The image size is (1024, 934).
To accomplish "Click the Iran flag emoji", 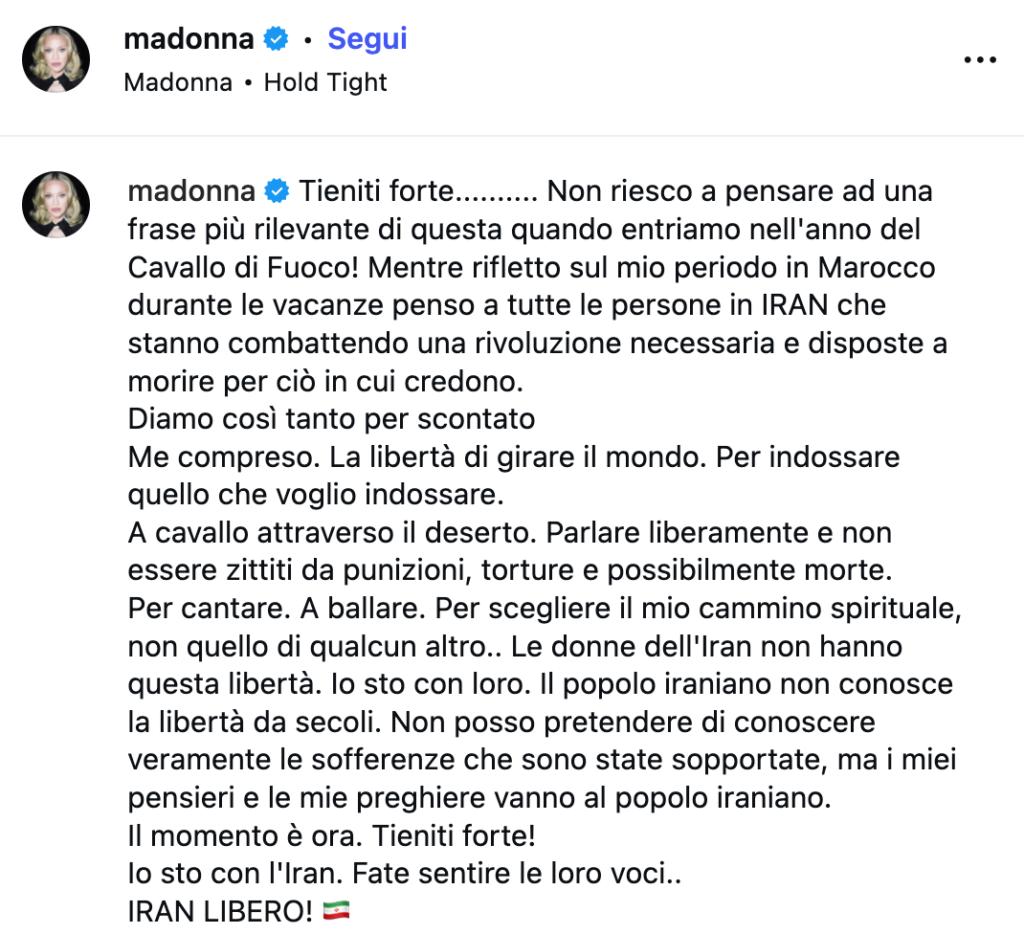I will pos(341,912).
